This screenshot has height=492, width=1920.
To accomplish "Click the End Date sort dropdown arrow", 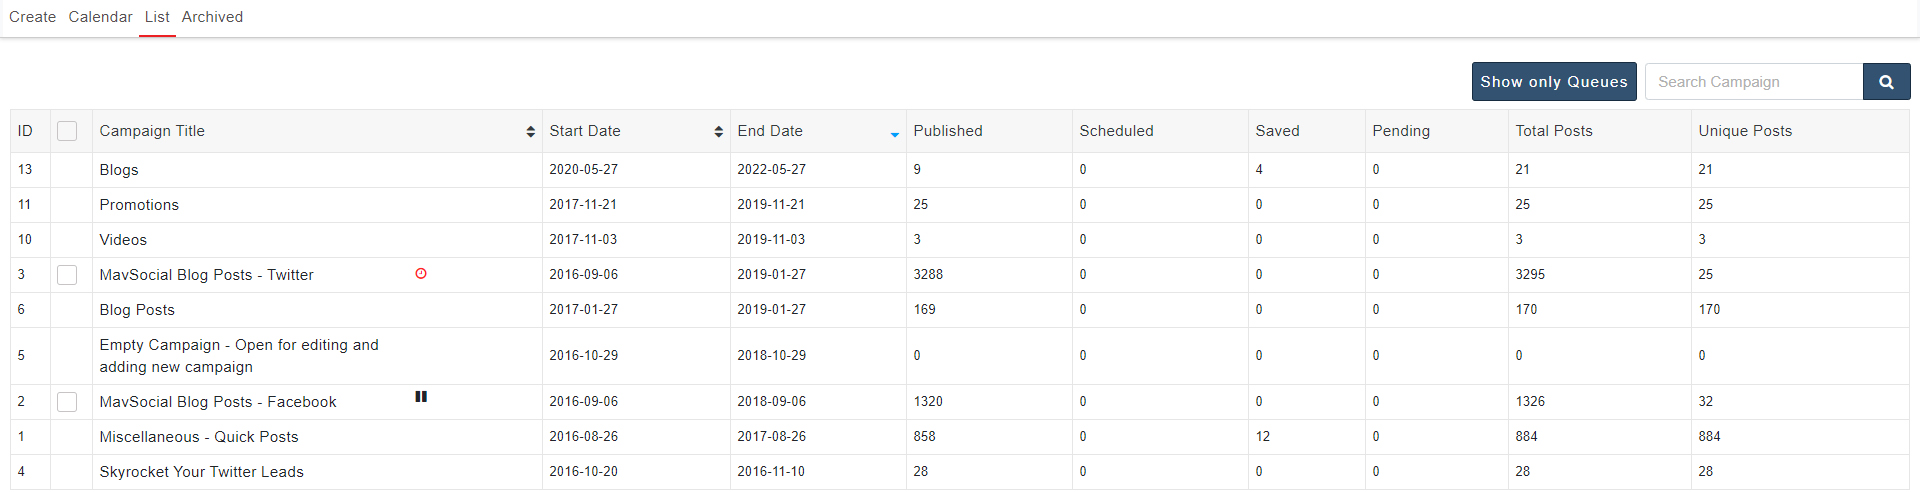I will 894,134.
